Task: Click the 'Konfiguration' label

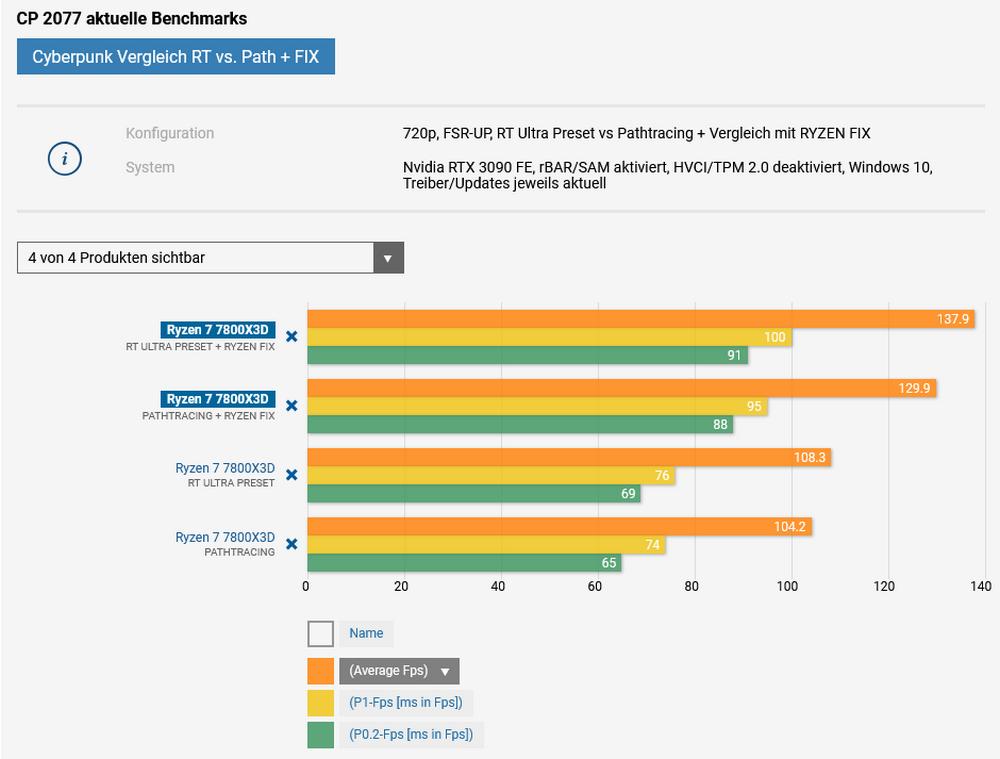Action: tap(170, 133)
